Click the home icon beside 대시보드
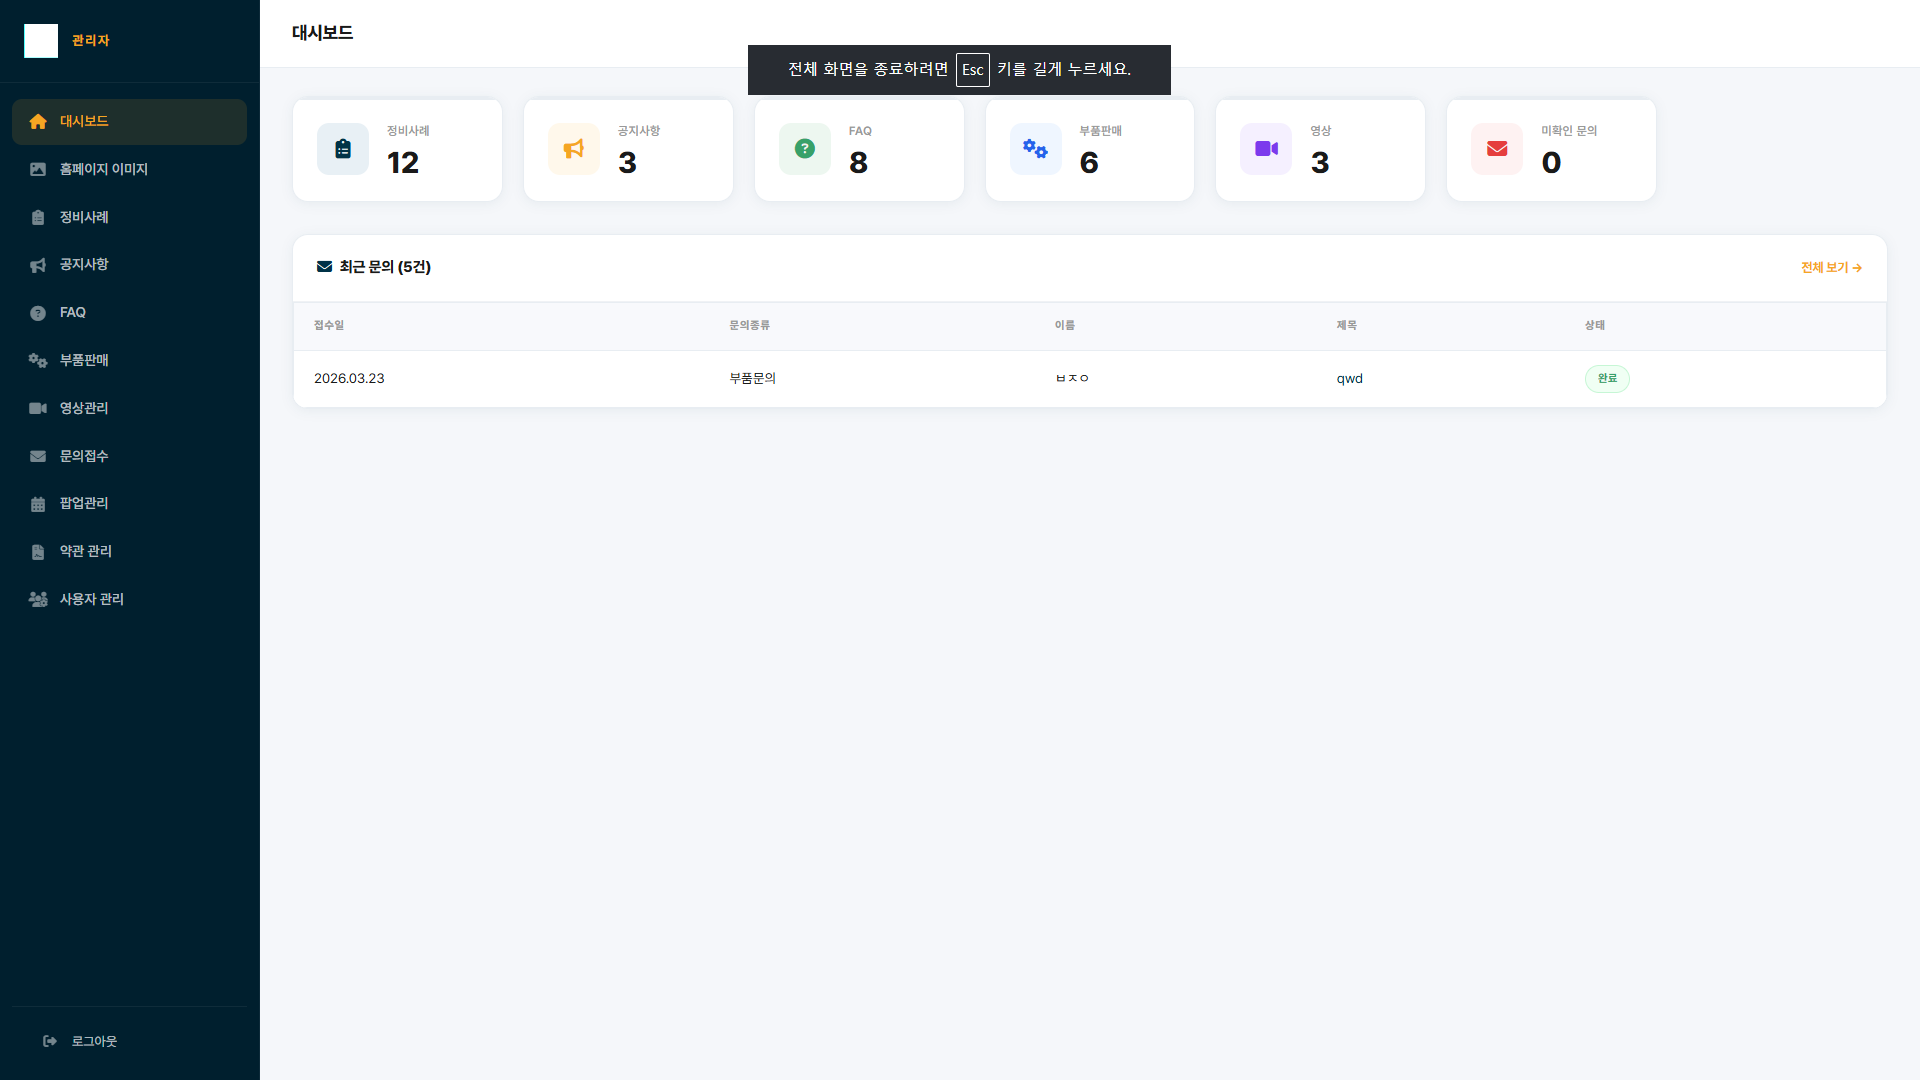This screenshot has height=1080, width=1920. click(38, 121)
